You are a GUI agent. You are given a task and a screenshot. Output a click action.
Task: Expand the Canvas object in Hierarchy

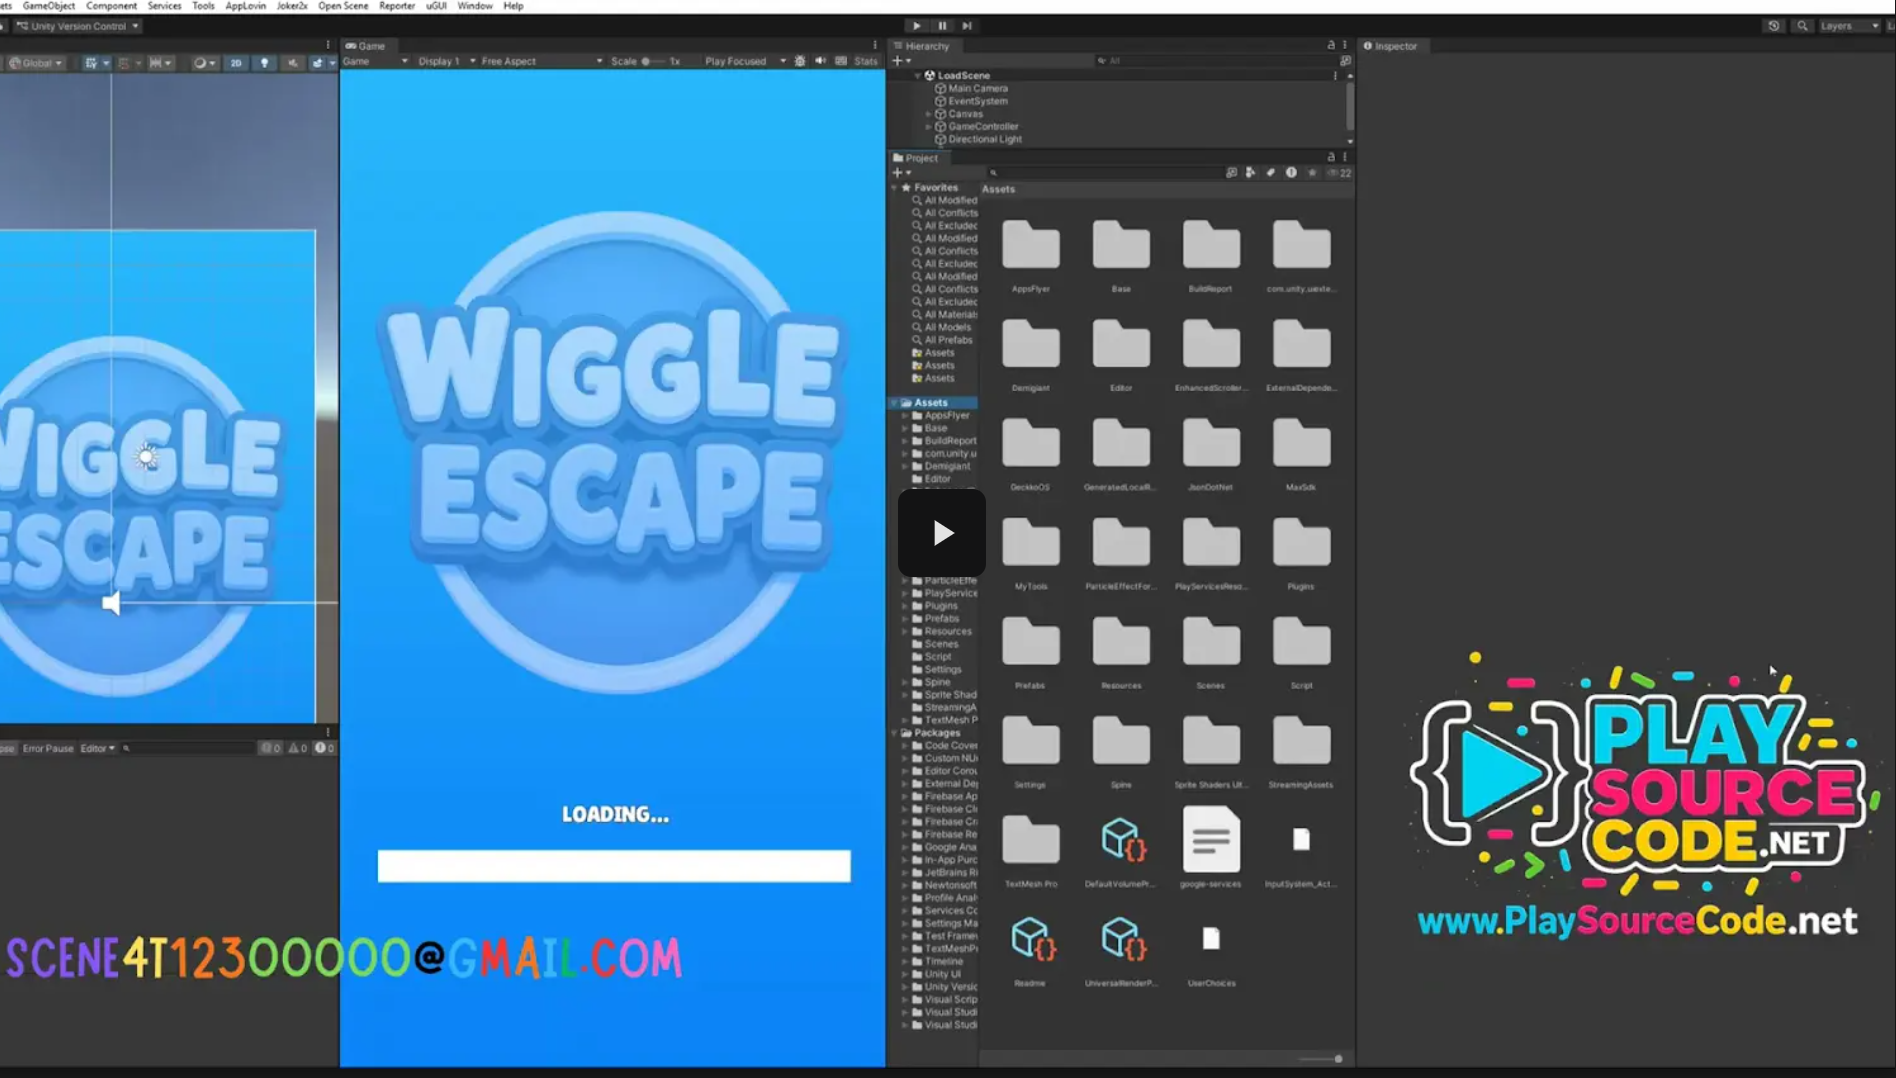(928, 114)
